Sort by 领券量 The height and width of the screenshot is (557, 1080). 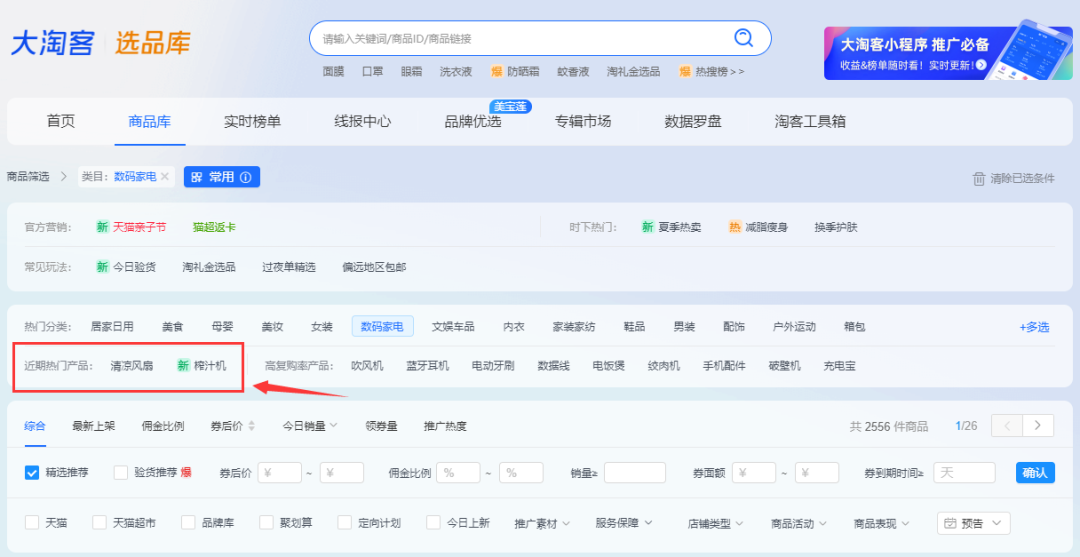(x=381, y=426)
